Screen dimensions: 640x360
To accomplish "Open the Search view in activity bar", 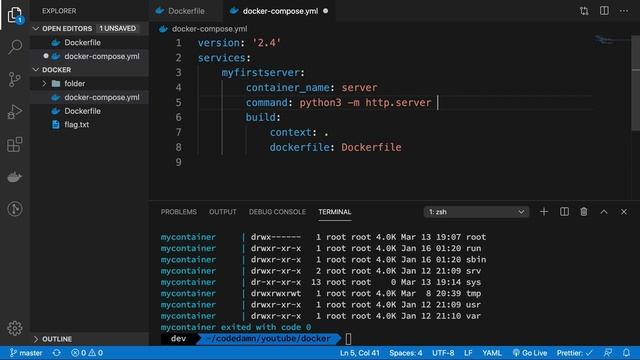I will click(x=15, y=47).
